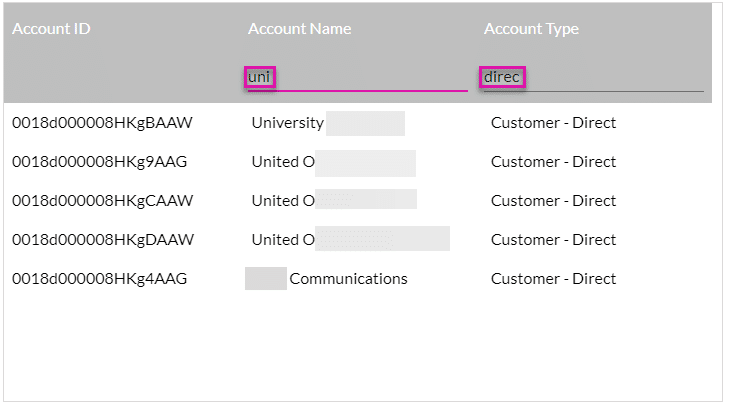Open the Communications account name cell
729x406 pixels.
click(348, 279)
